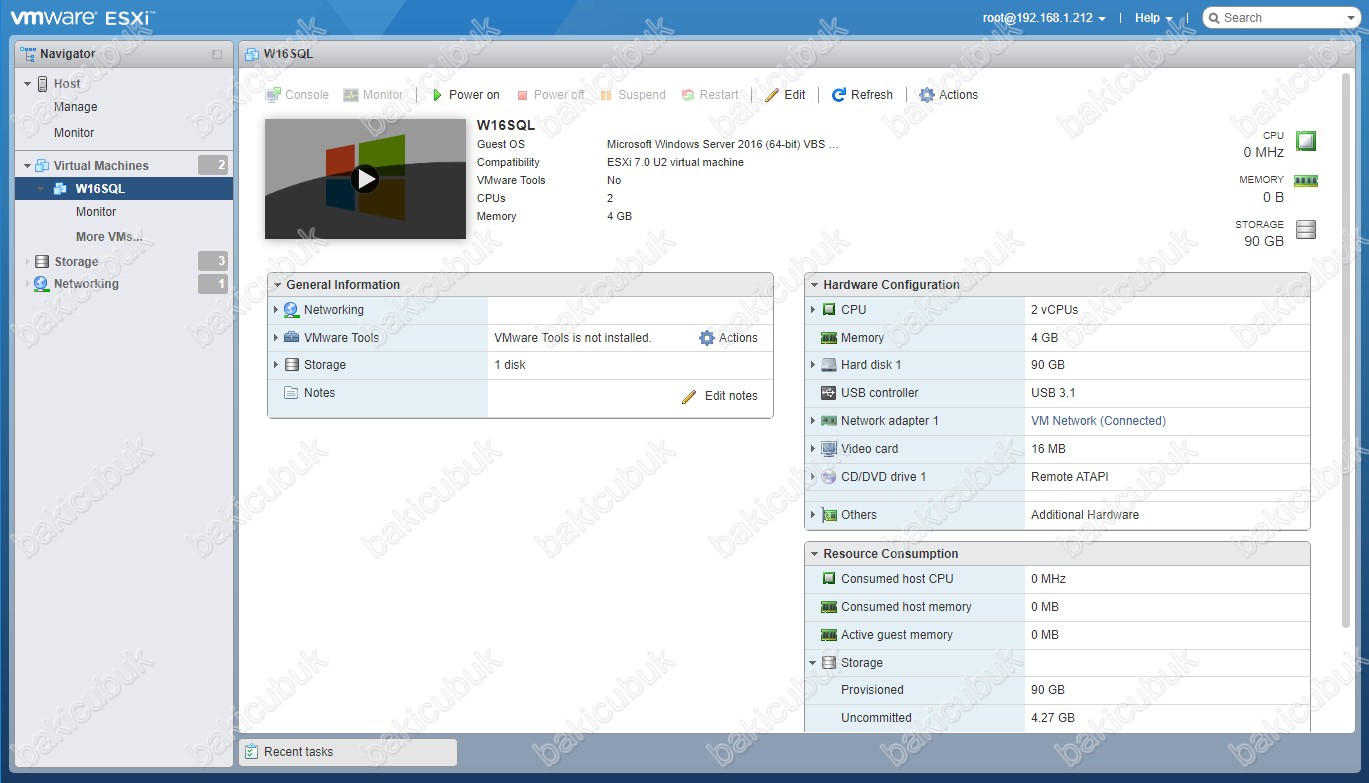1369x783 pixels.
Task: Select the Uncommitted value 4.27 GB
Action: click(1053, 718)
